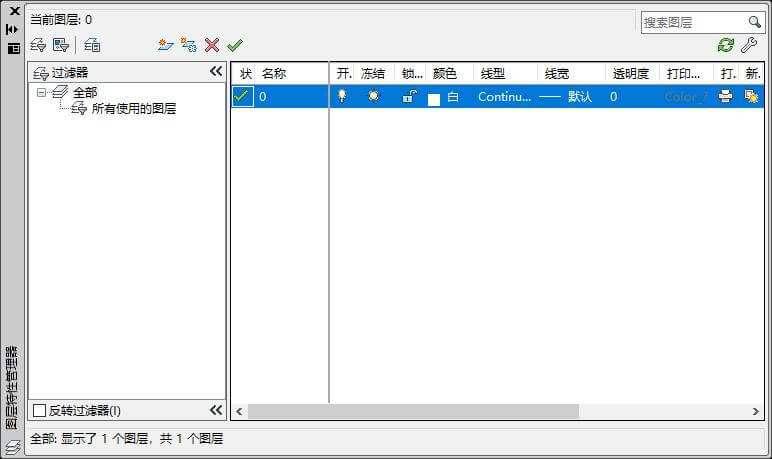Delete the selected layer

pos(212,45)
